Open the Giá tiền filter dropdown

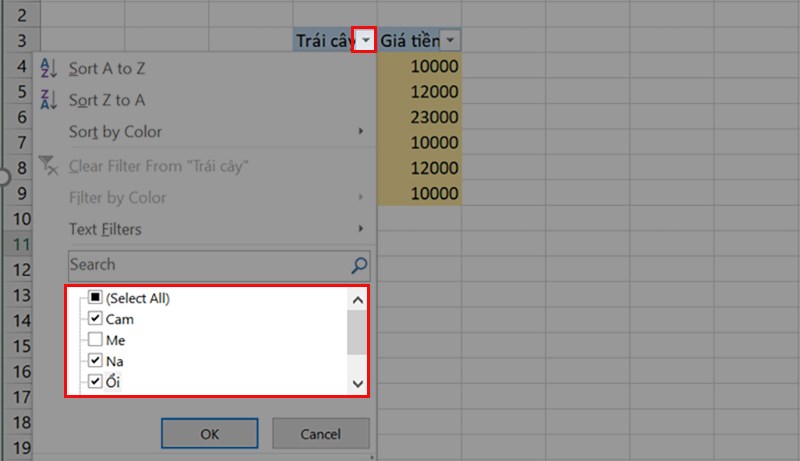450,40
